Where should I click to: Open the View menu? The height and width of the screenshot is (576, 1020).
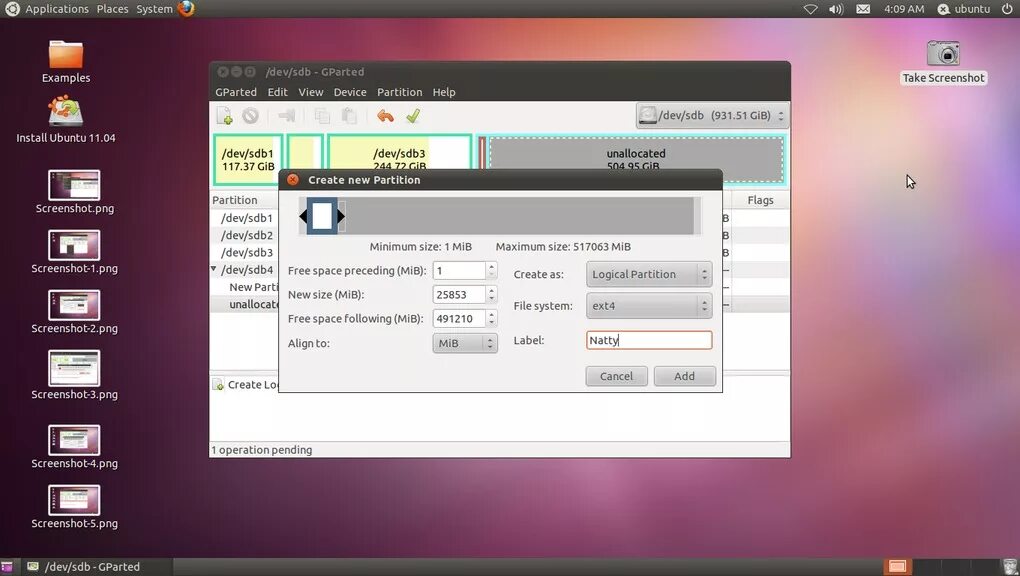coord(311,92)
